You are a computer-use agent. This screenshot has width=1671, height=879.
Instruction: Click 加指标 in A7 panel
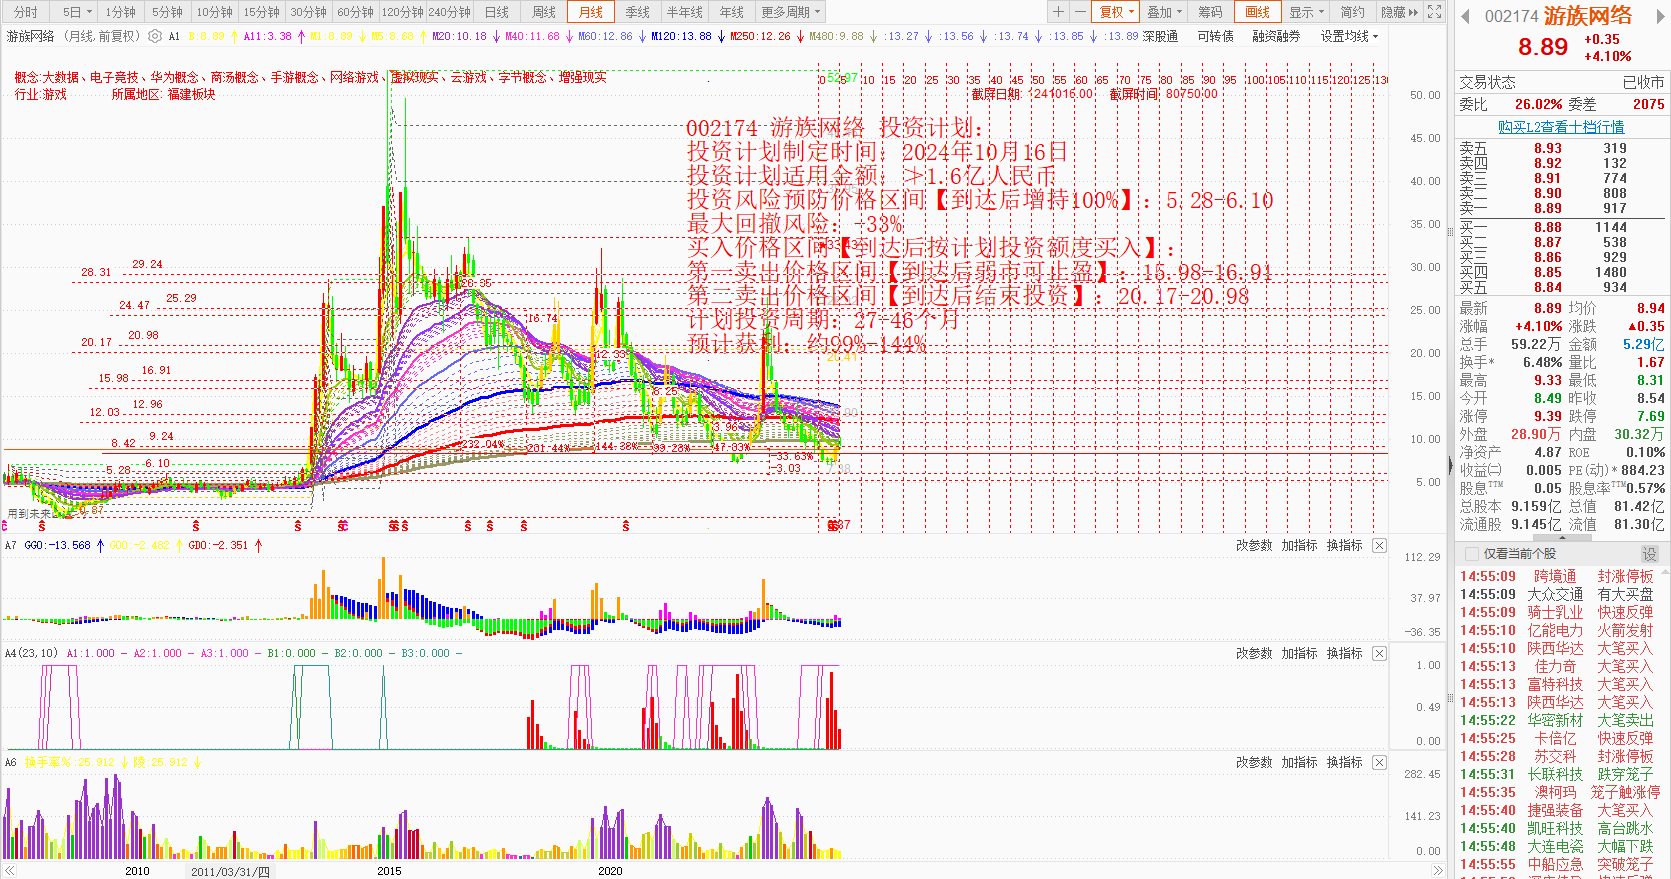point(1299,545)
